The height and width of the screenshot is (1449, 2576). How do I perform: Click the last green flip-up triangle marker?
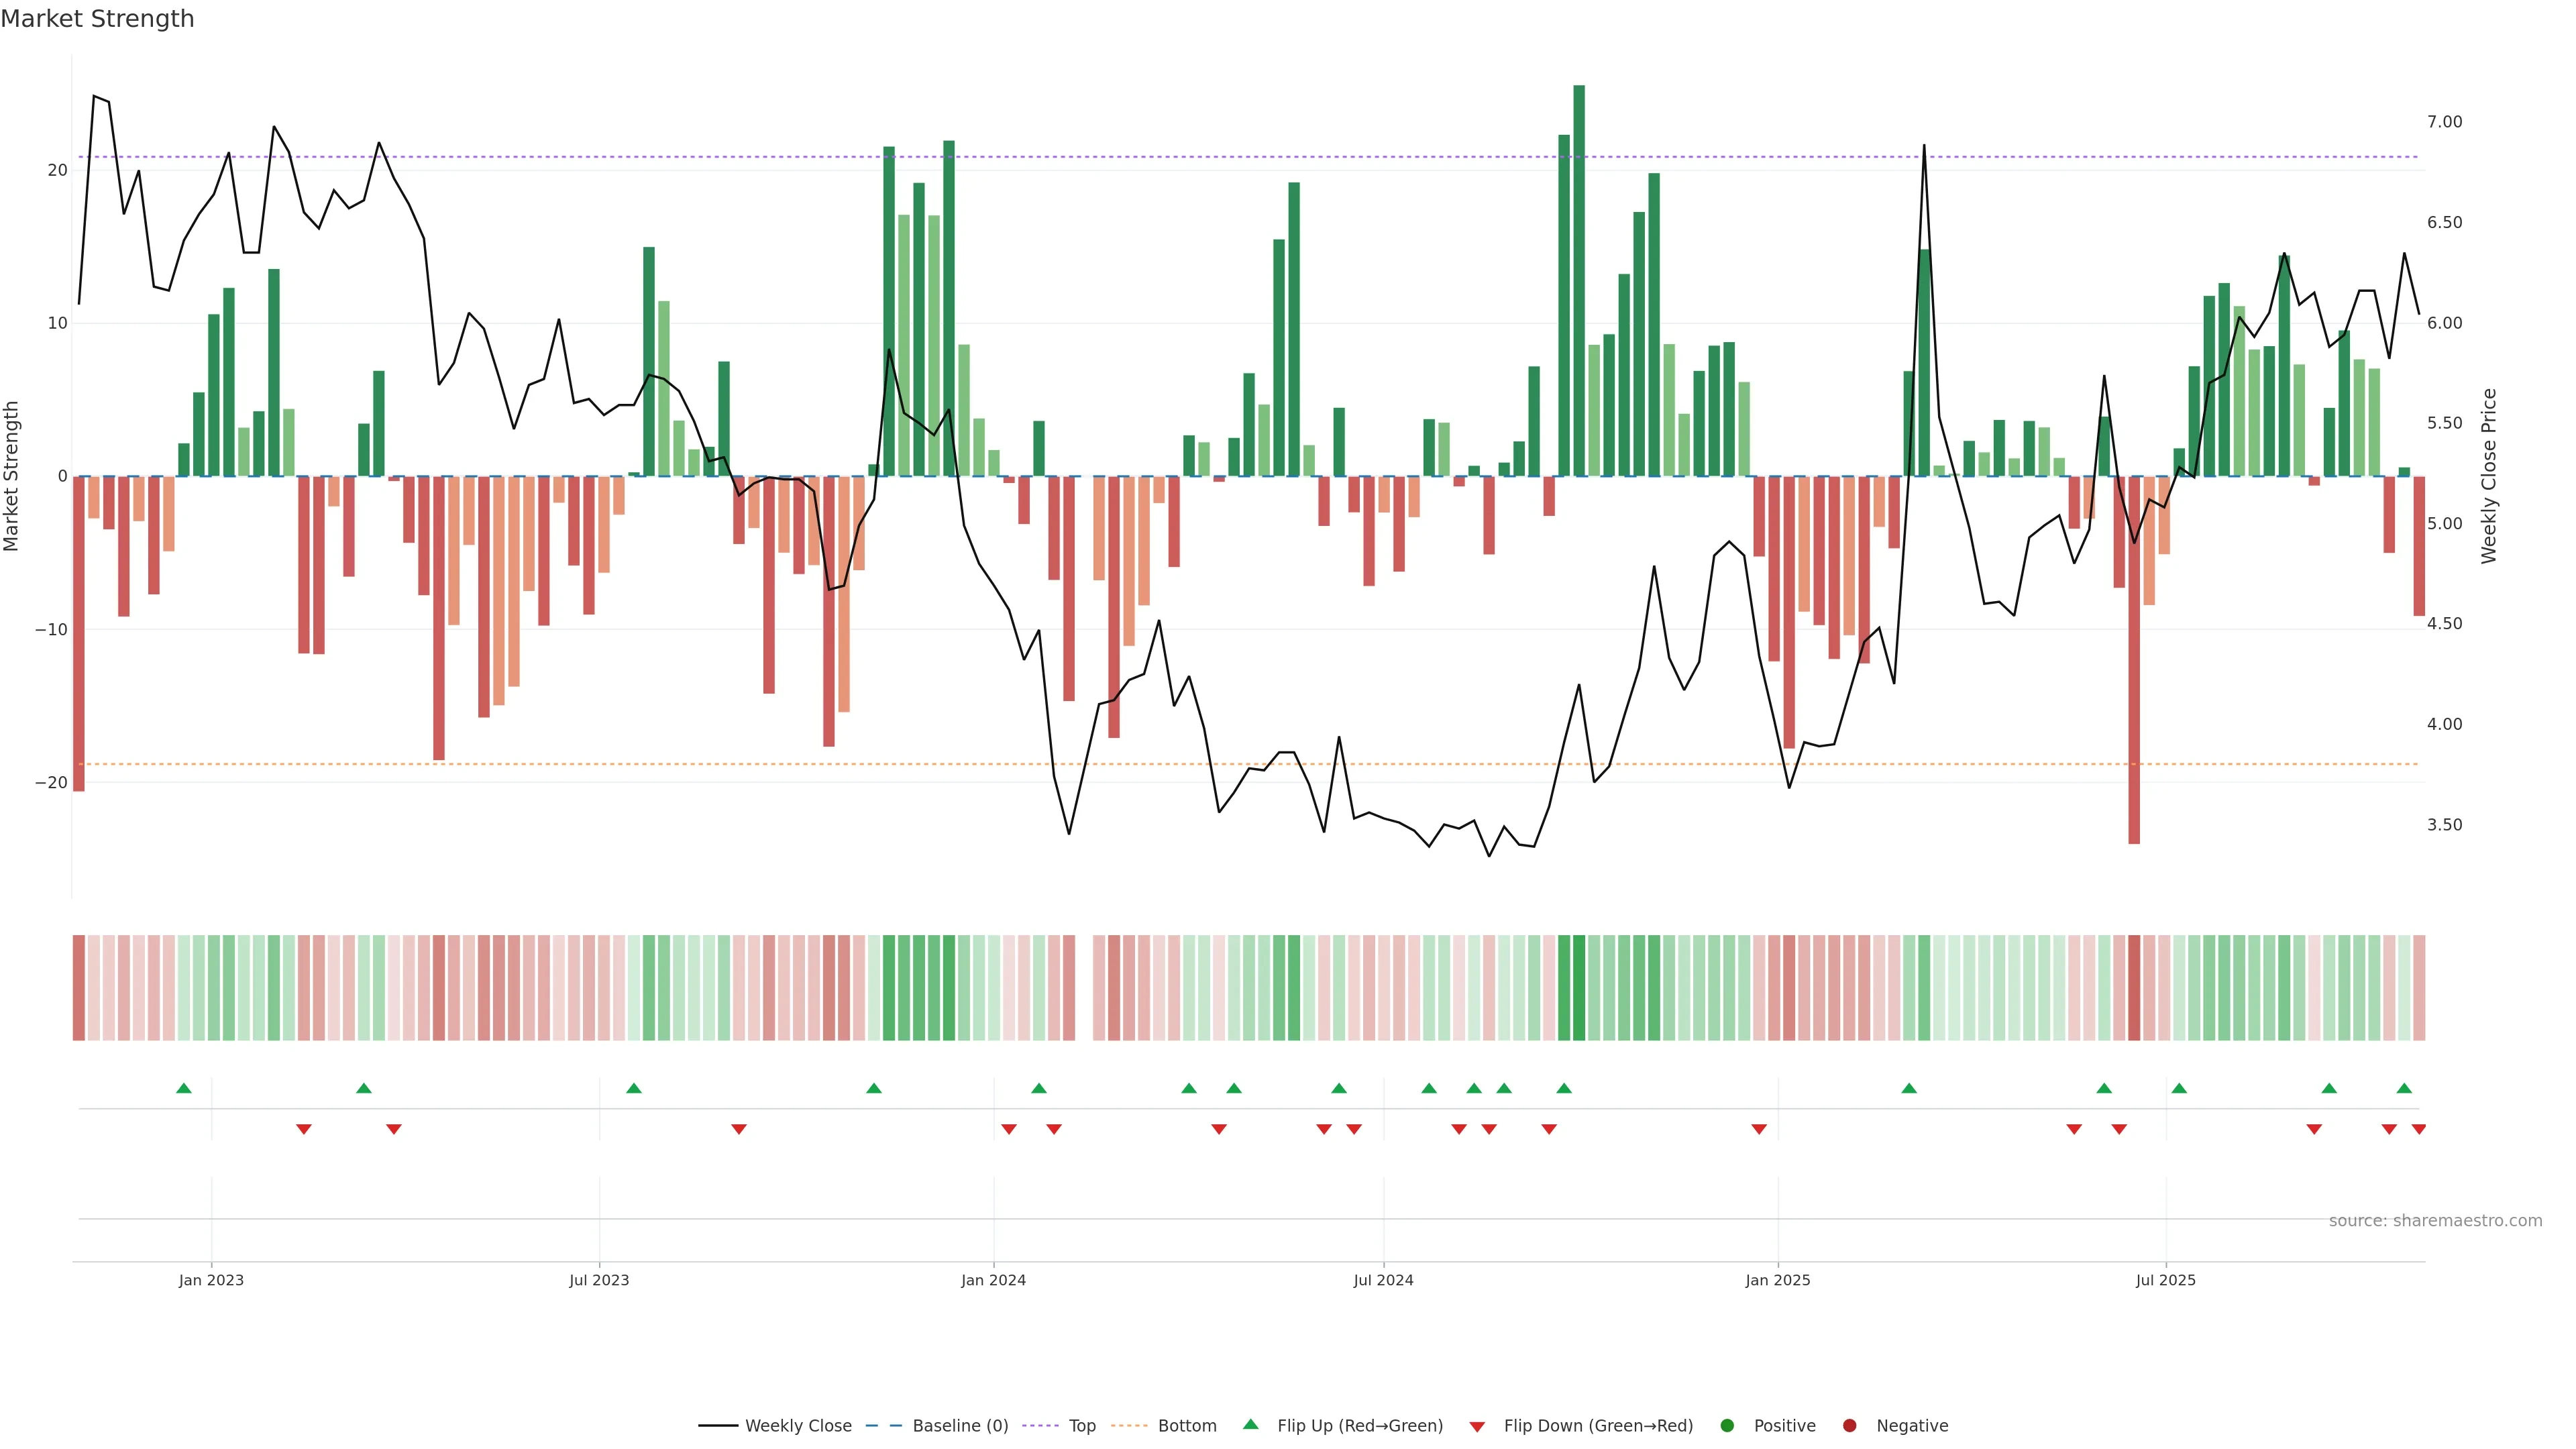(x=2404, y=1088)
